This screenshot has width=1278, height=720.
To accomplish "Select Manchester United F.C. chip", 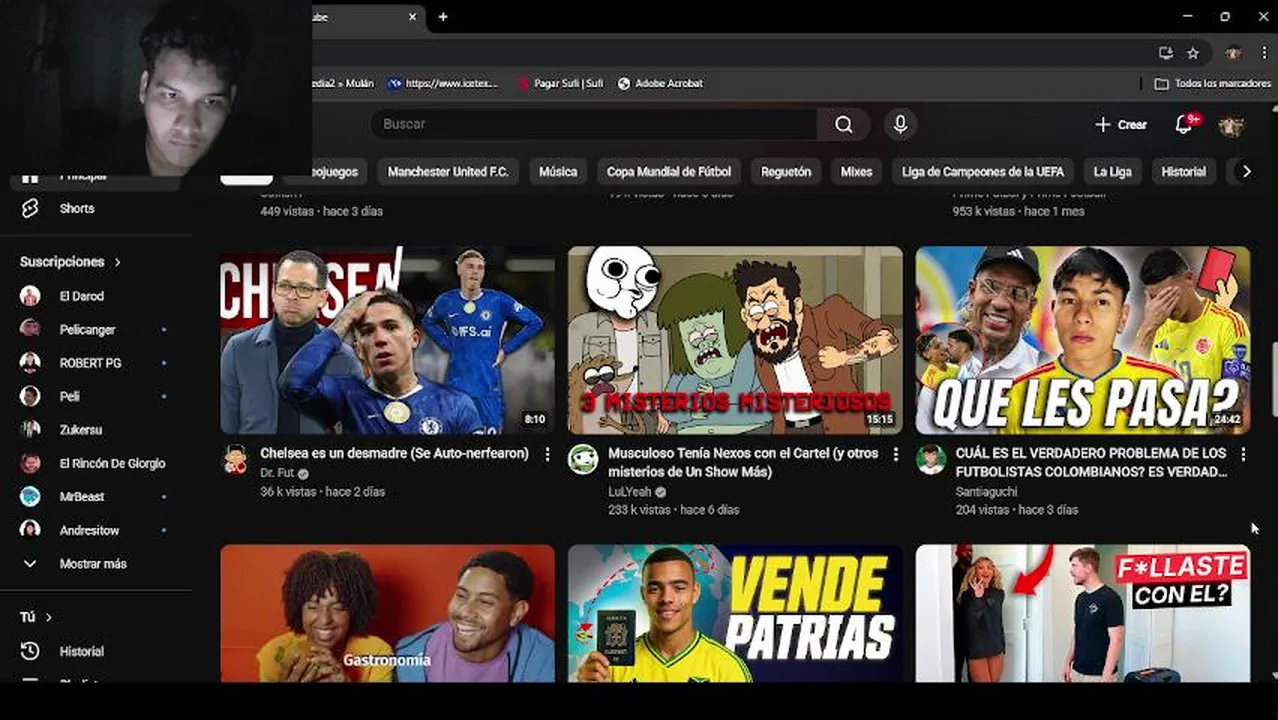I will click(448, 172).
